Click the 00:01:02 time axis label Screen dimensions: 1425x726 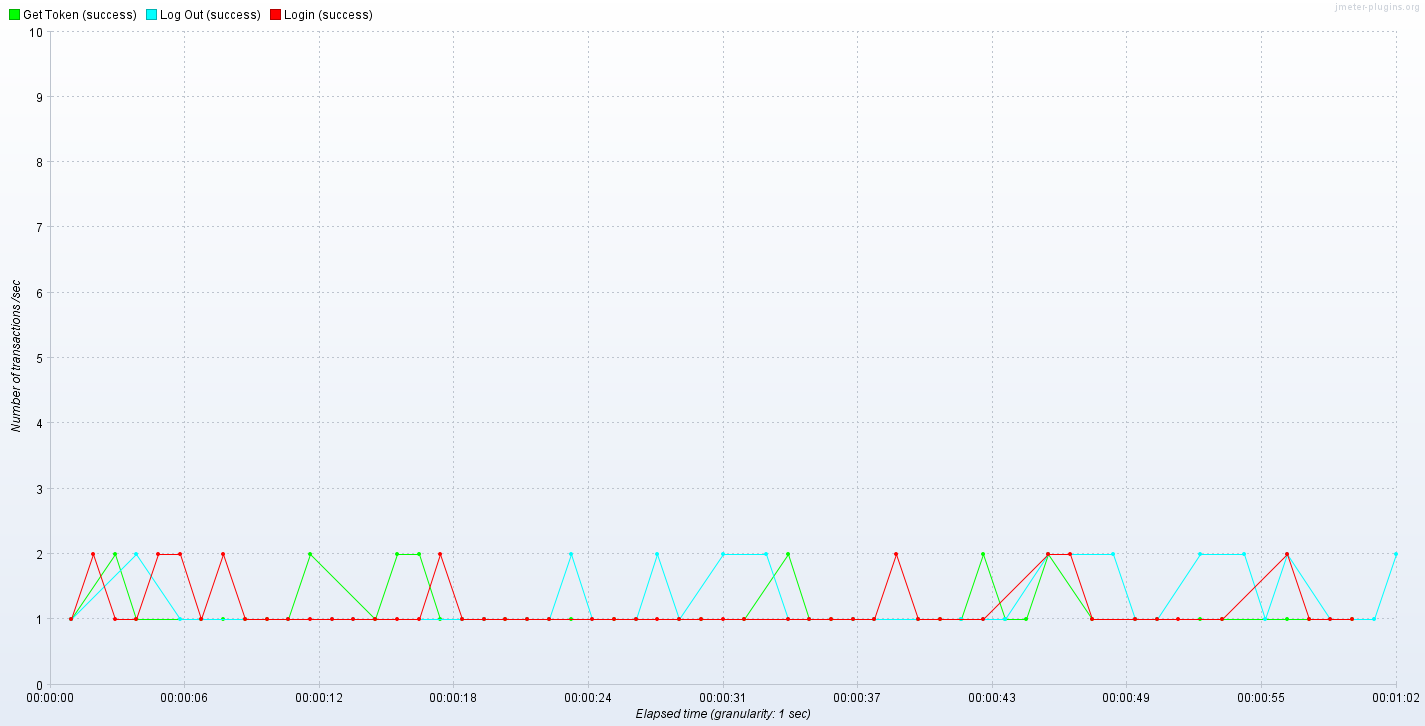tap(1395, 697)
